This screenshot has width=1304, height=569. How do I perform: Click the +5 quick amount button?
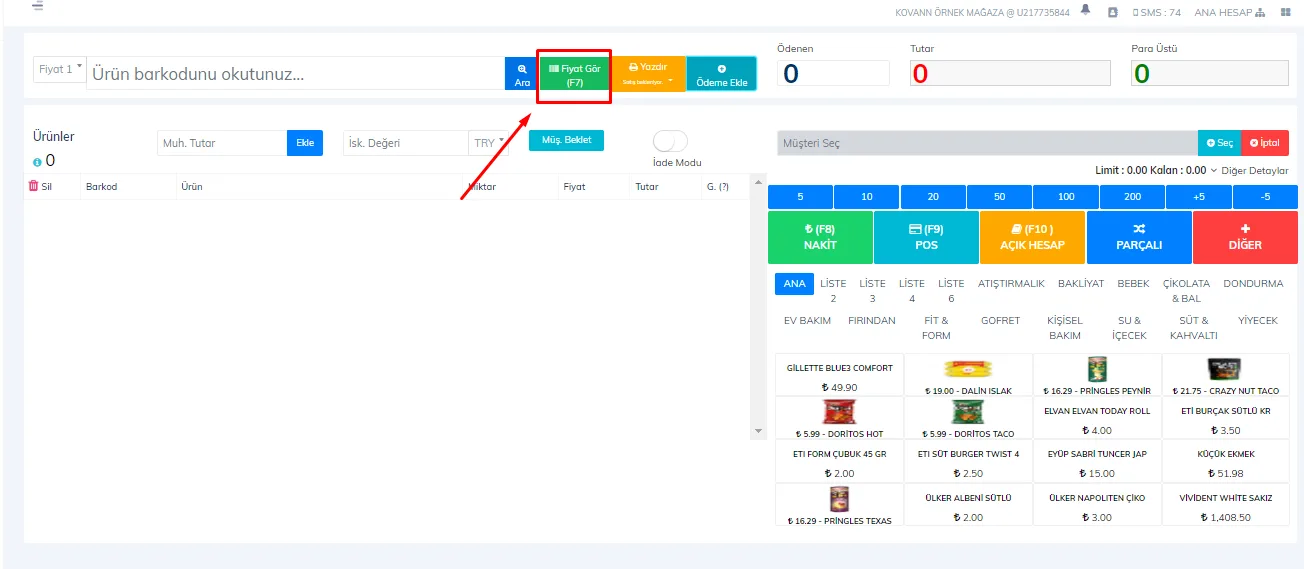pos(1199,197)
